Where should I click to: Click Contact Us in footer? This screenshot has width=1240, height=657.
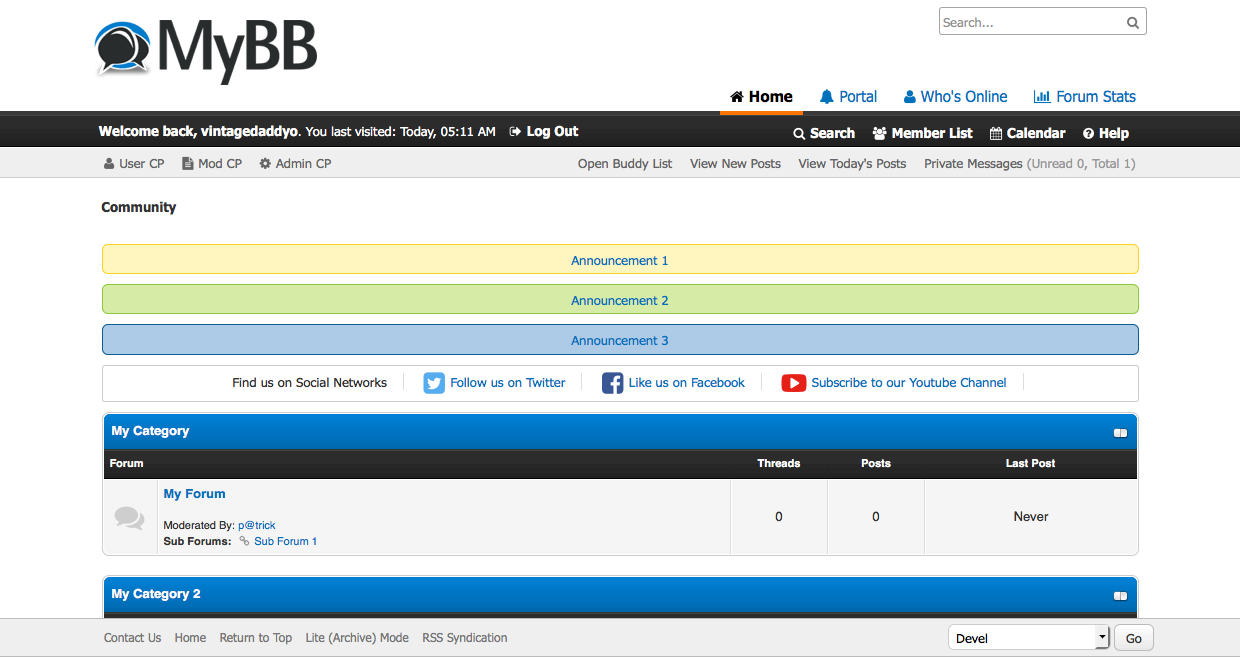[132, 638]
